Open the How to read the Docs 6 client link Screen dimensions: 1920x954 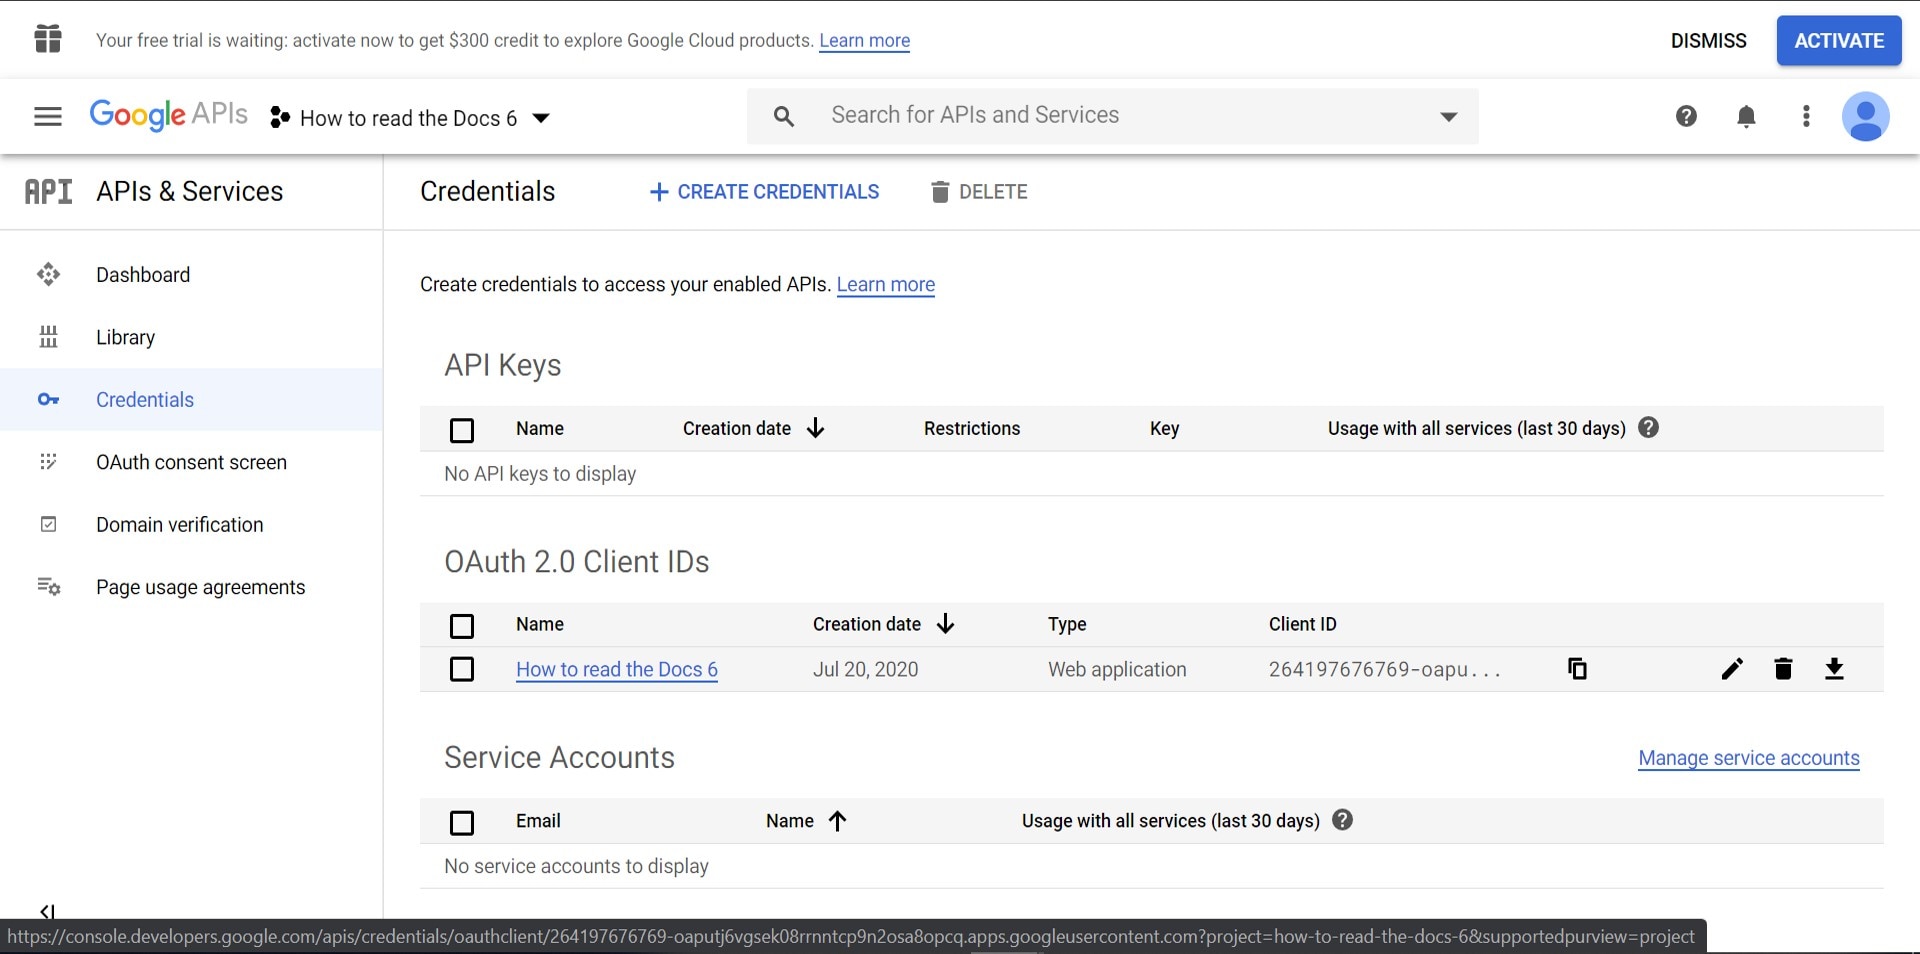click(617, 669)
